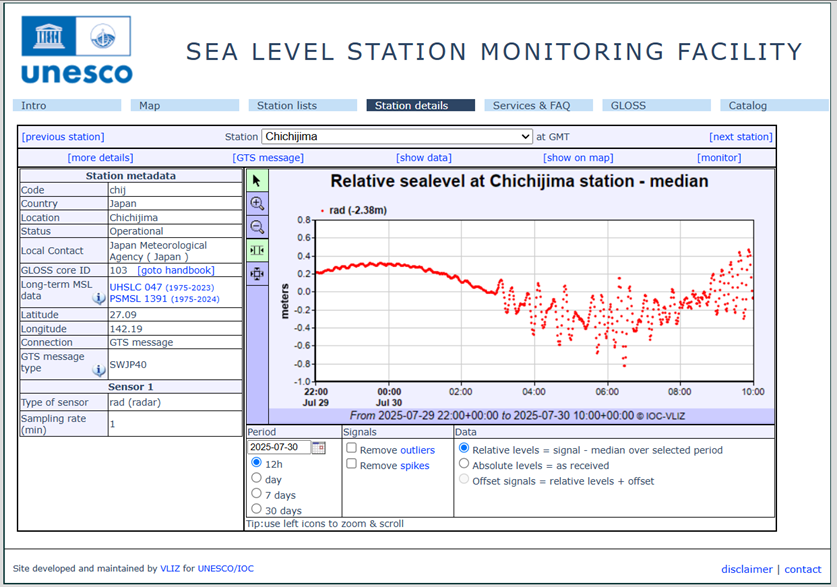
Task: Click the info icon beside Long-term MSL data
Action: point(97,296)
